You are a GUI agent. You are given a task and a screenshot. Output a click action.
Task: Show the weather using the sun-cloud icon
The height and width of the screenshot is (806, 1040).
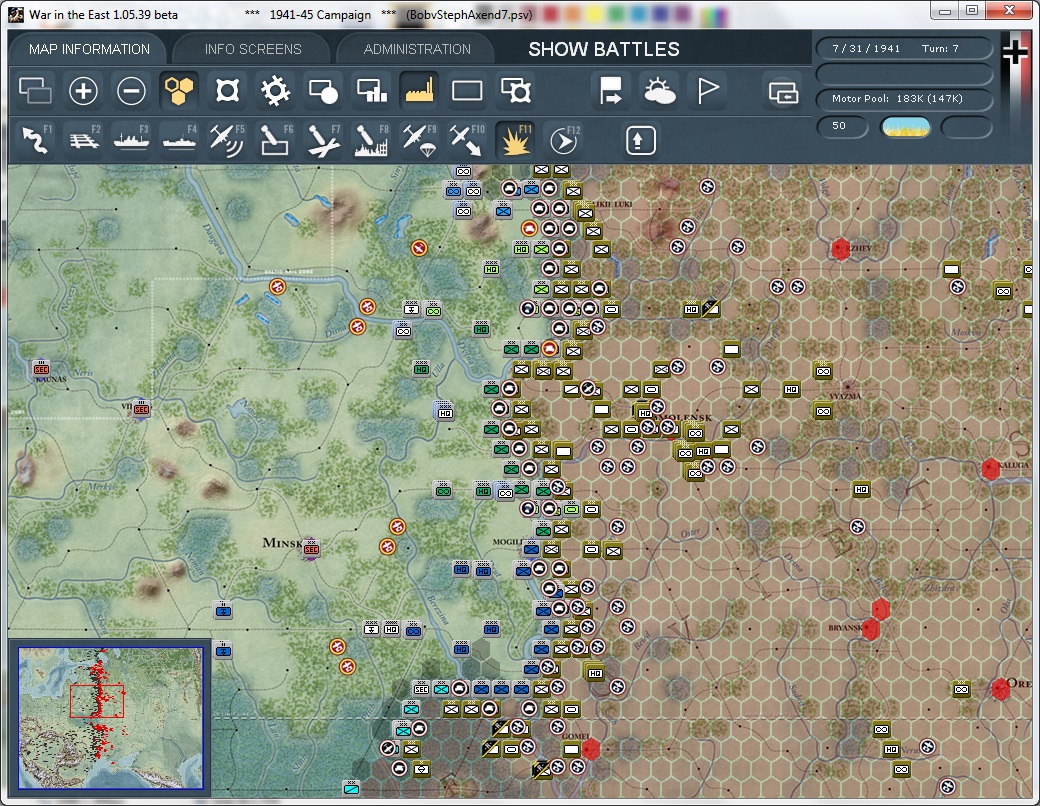click(x=659, y=90)
